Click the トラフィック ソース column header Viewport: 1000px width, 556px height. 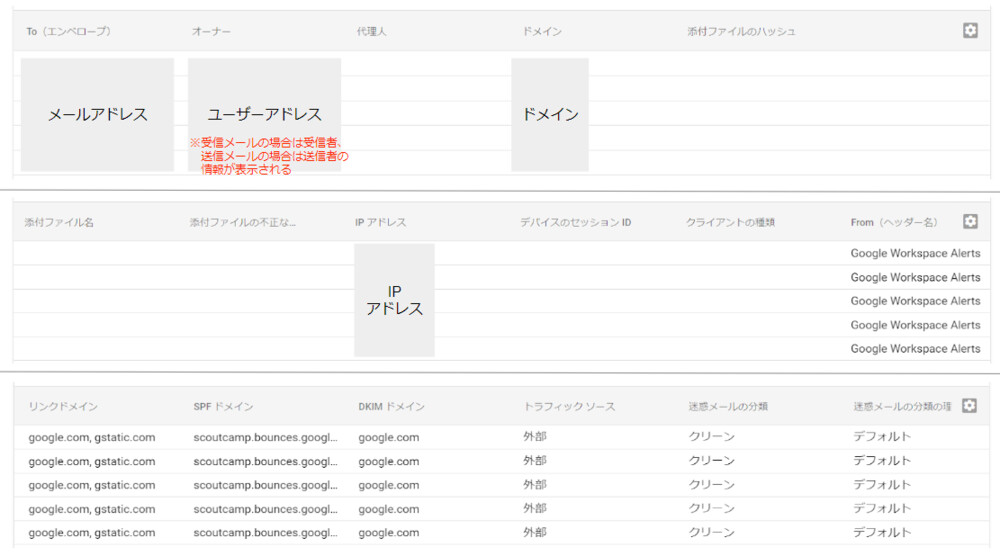coord(569,407)
